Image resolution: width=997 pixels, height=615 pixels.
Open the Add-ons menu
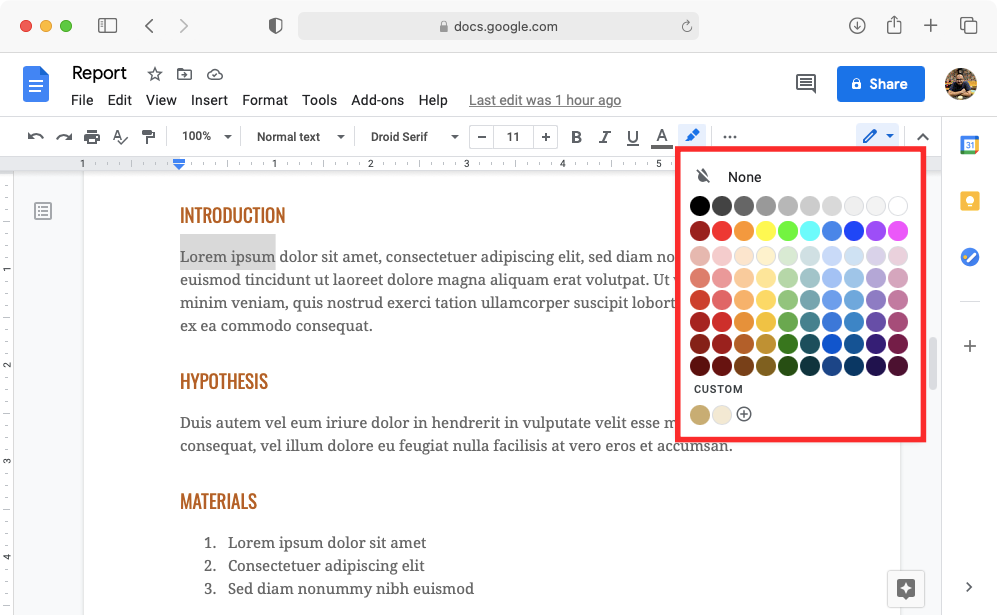click(x=377, y=100)
